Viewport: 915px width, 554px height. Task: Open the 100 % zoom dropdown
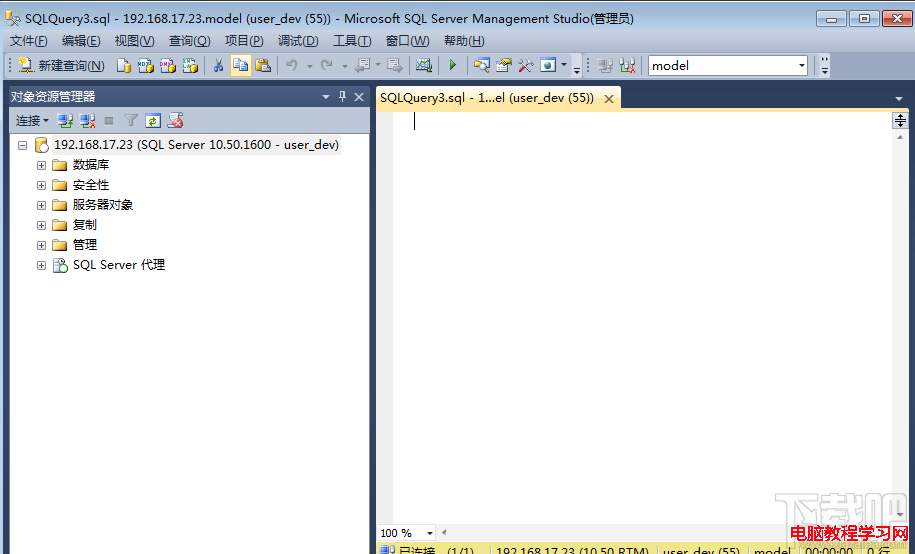[x=429, y=533]
